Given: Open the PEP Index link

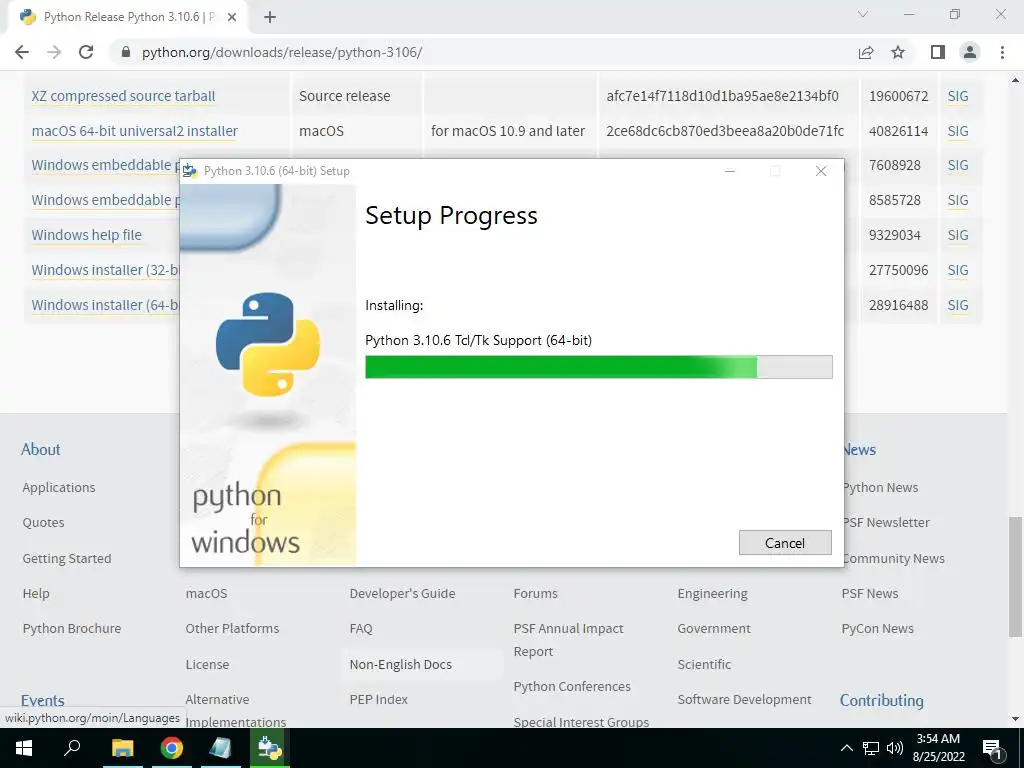Looking at the screenshot, I should point(378,699).
